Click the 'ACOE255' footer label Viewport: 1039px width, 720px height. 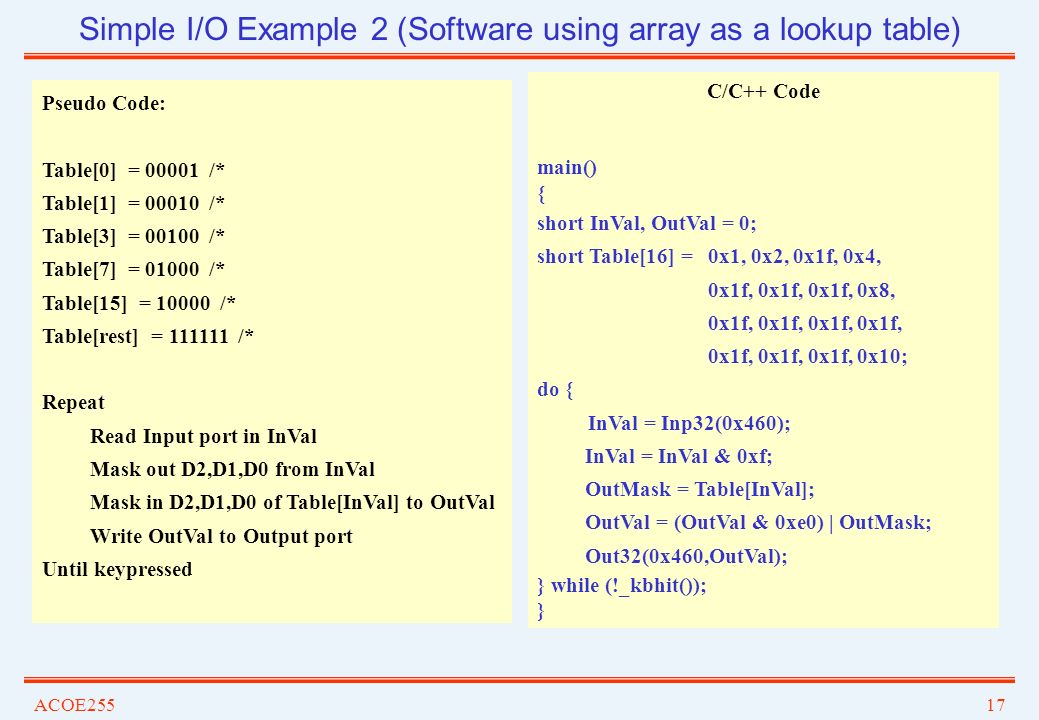pos(74,705)
